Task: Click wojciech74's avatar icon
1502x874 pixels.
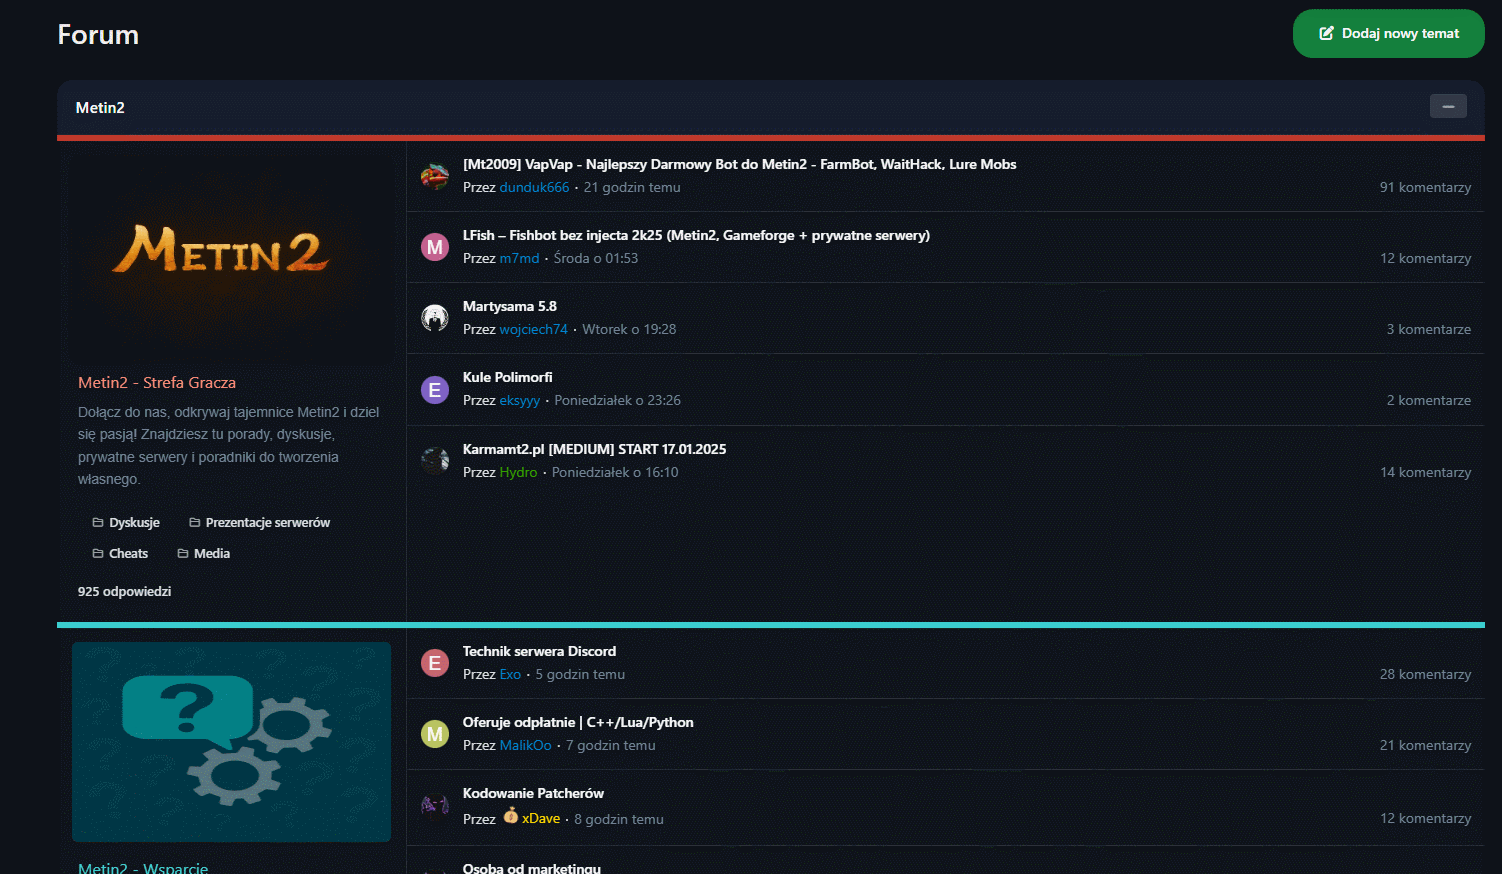Action: [x=434, y=318]
